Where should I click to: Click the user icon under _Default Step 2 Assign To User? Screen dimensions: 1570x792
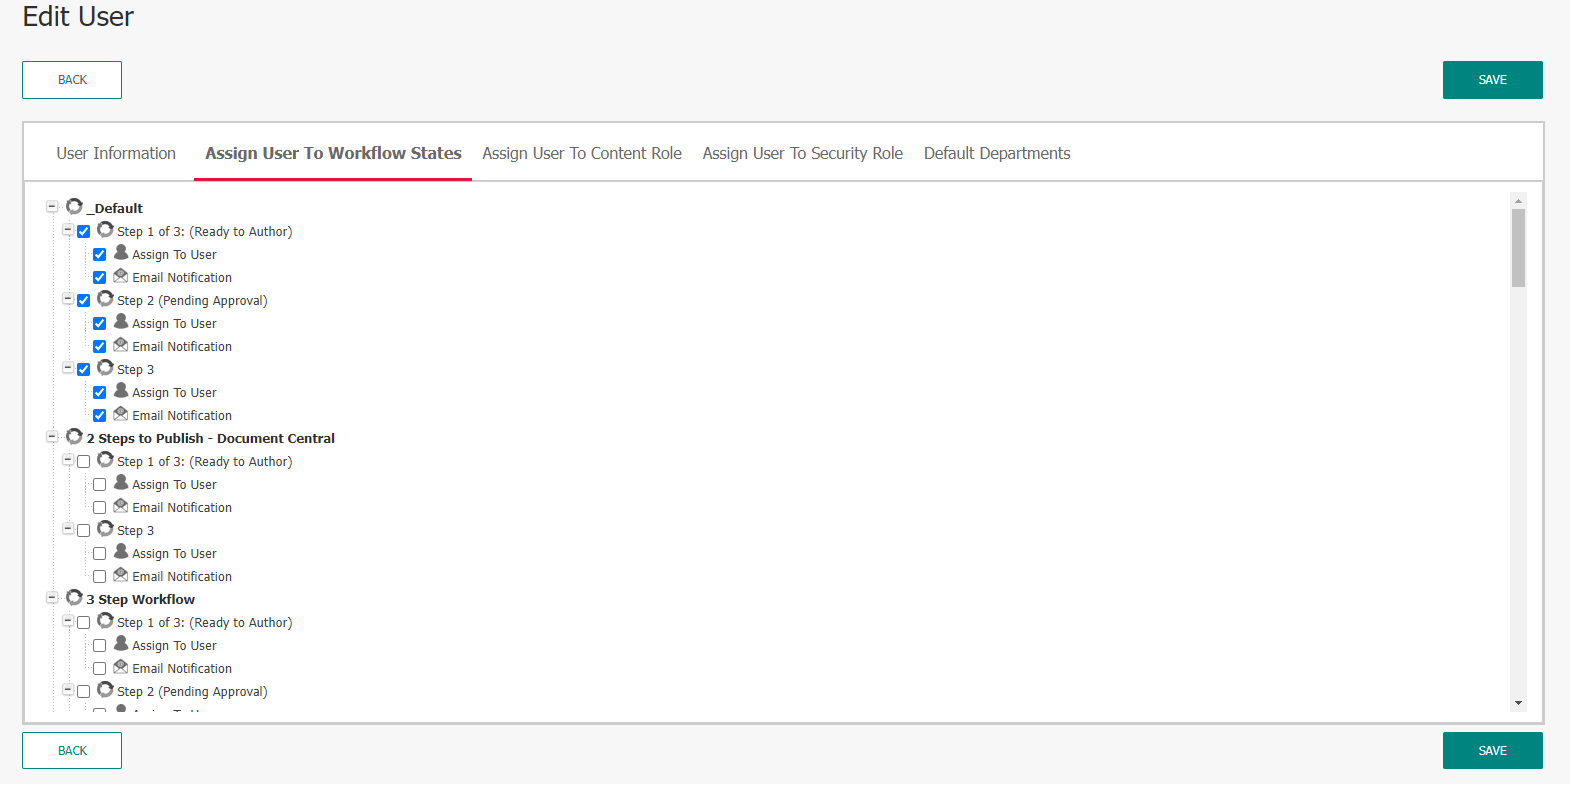121,322
